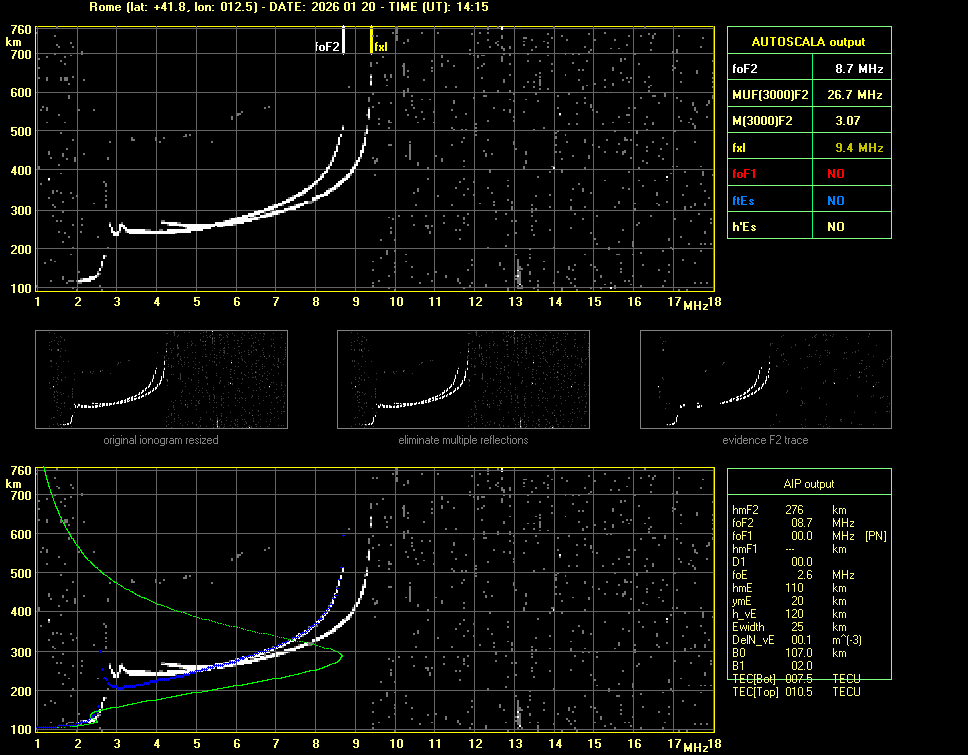The image size is (968, 755).
Task: Click the blue ftEs label
Action: tap(743, 200)
